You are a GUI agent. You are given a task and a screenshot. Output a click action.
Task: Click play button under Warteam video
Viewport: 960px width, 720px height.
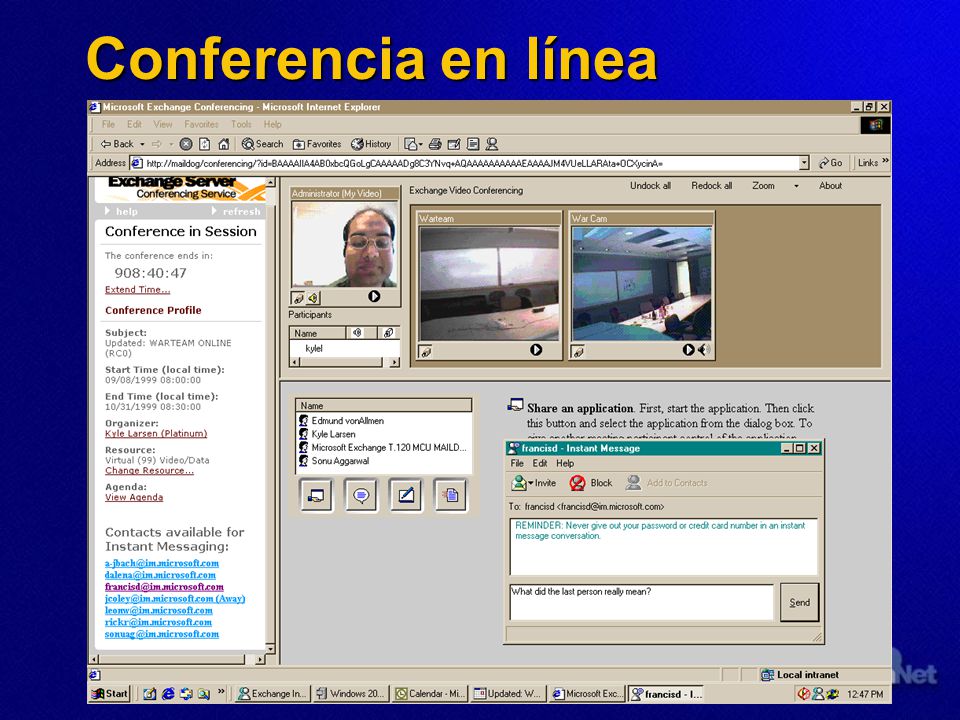tap(536, 350)
